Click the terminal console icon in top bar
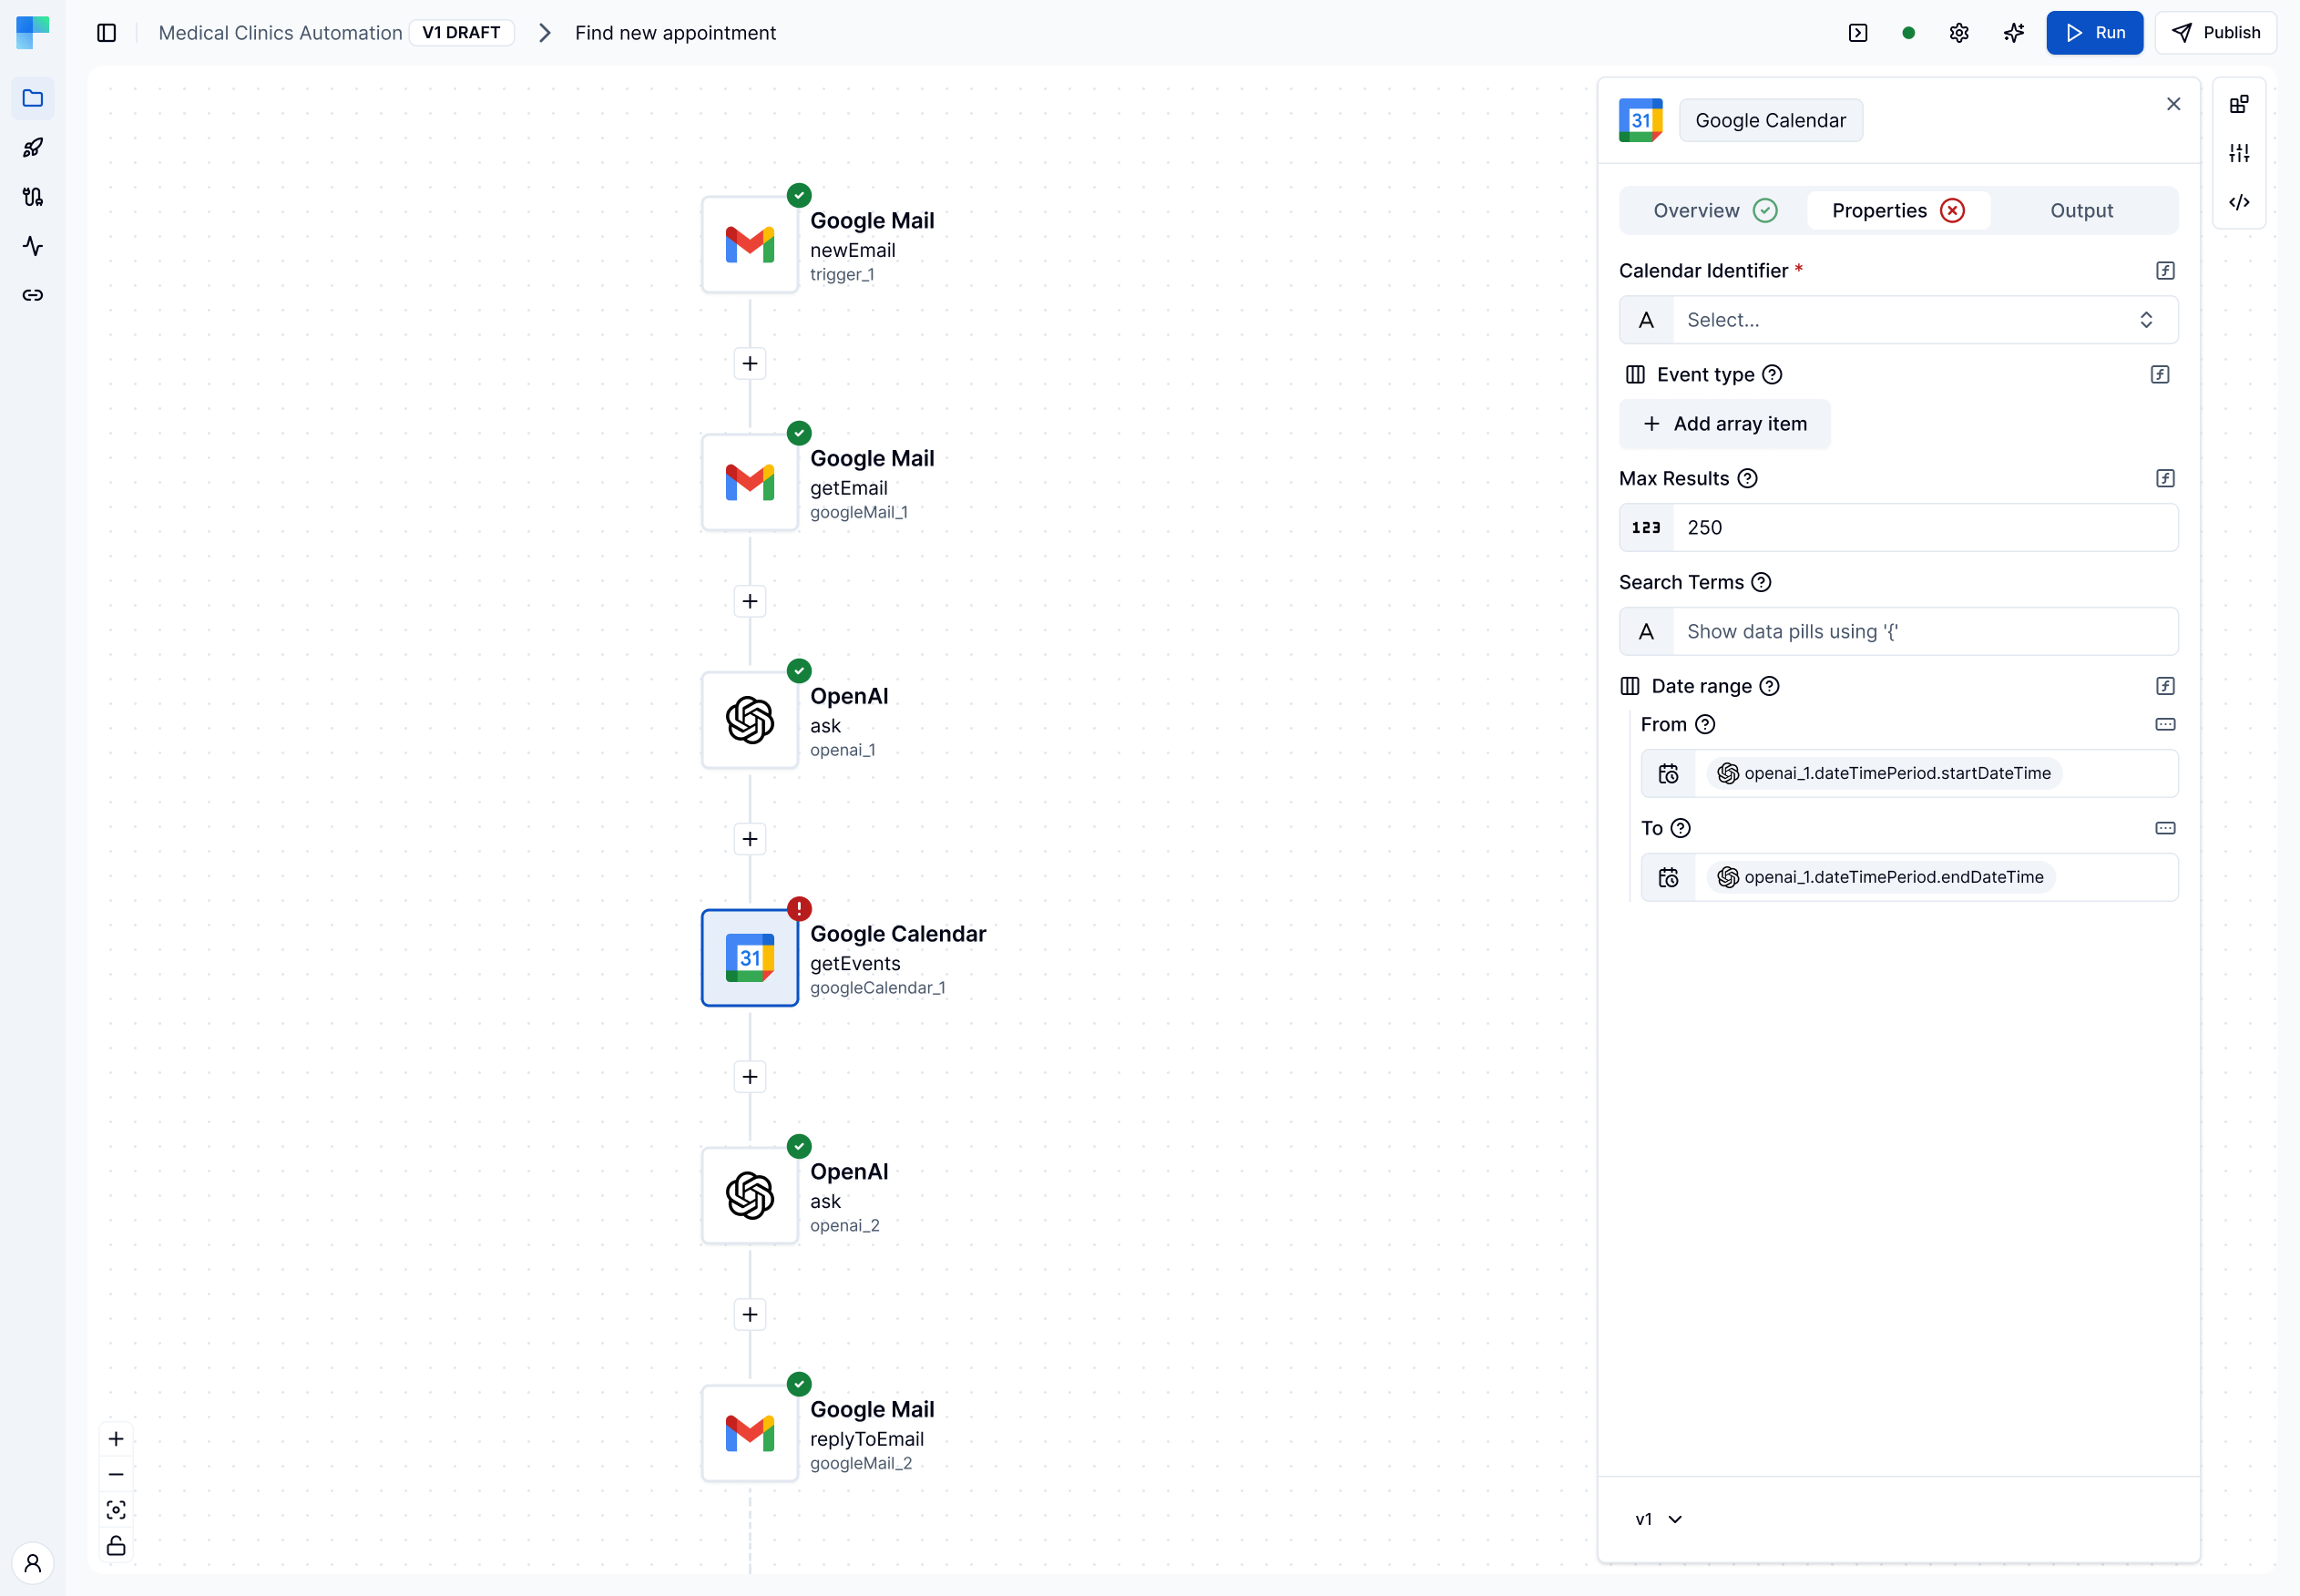This screenshot has height=1596, width=2300. click(1859, 32)
